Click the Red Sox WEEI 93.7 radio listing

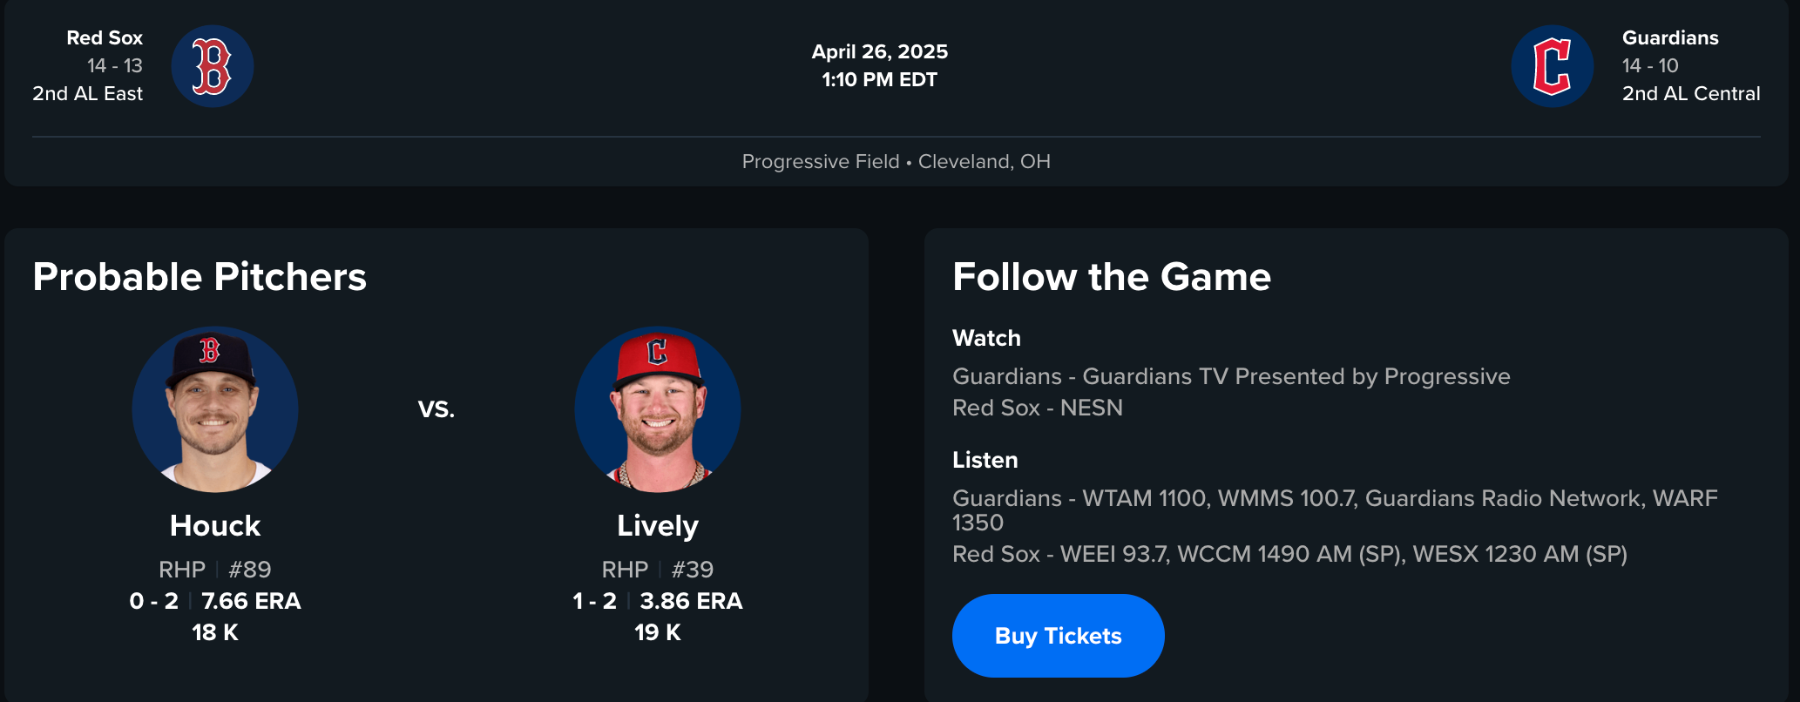(1289, 554)
